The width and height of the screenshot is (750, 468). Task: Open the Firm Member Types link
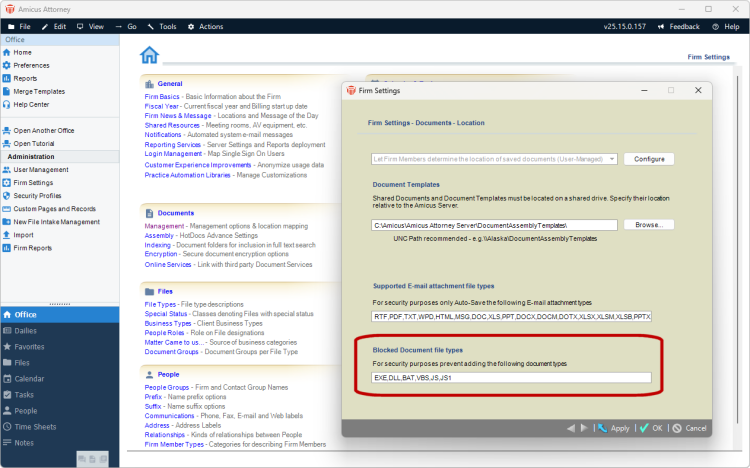pyautogui.click(x=174, y=445)
